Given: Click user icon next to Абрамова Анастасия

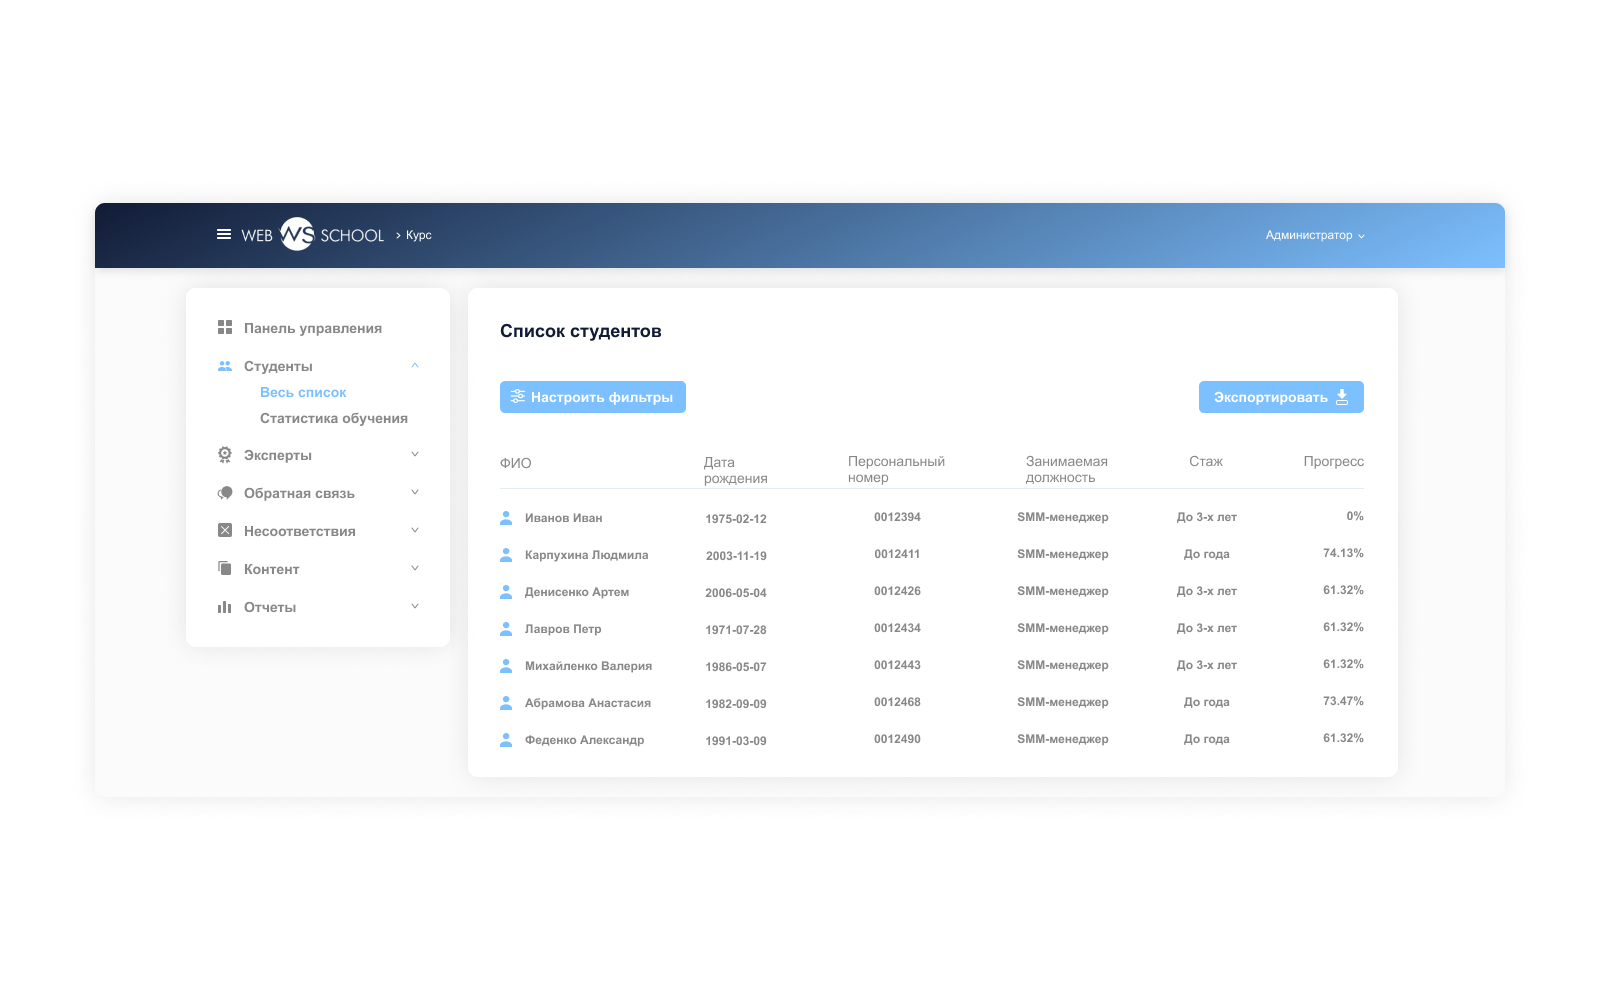Looking at the screenshot, I should [x=506, y=703].
